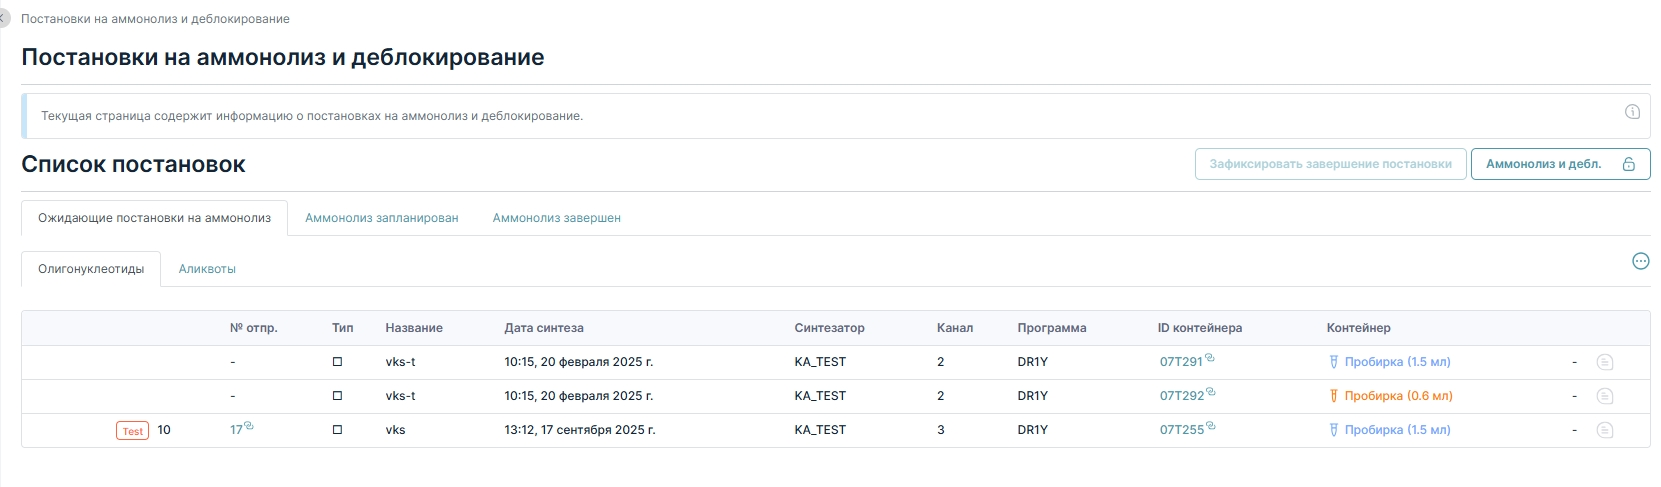Open the Пробирка (1.5 мл) link in first row
The width and height of the screenshot is (1661, 487).
click(1397, 362)
